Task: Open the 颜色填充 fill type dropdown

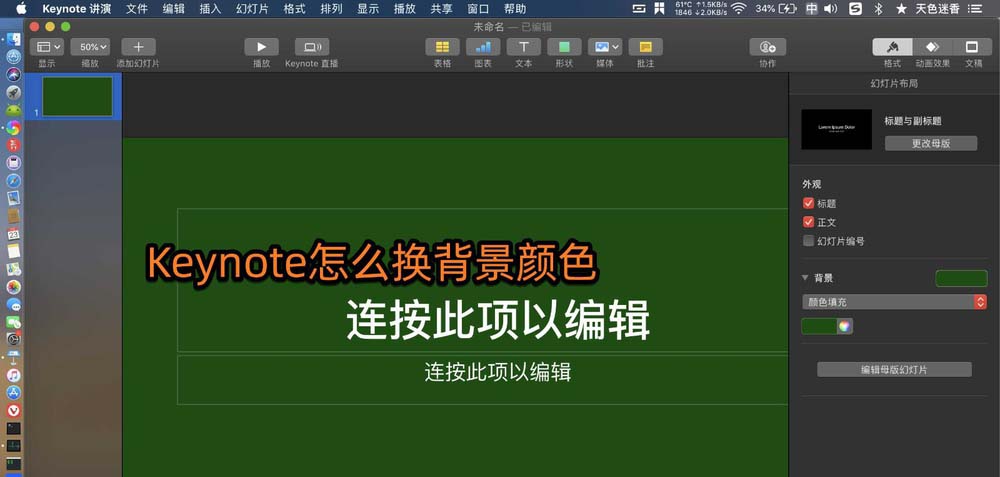Action: pyautogui.click(x=894, y=302)
